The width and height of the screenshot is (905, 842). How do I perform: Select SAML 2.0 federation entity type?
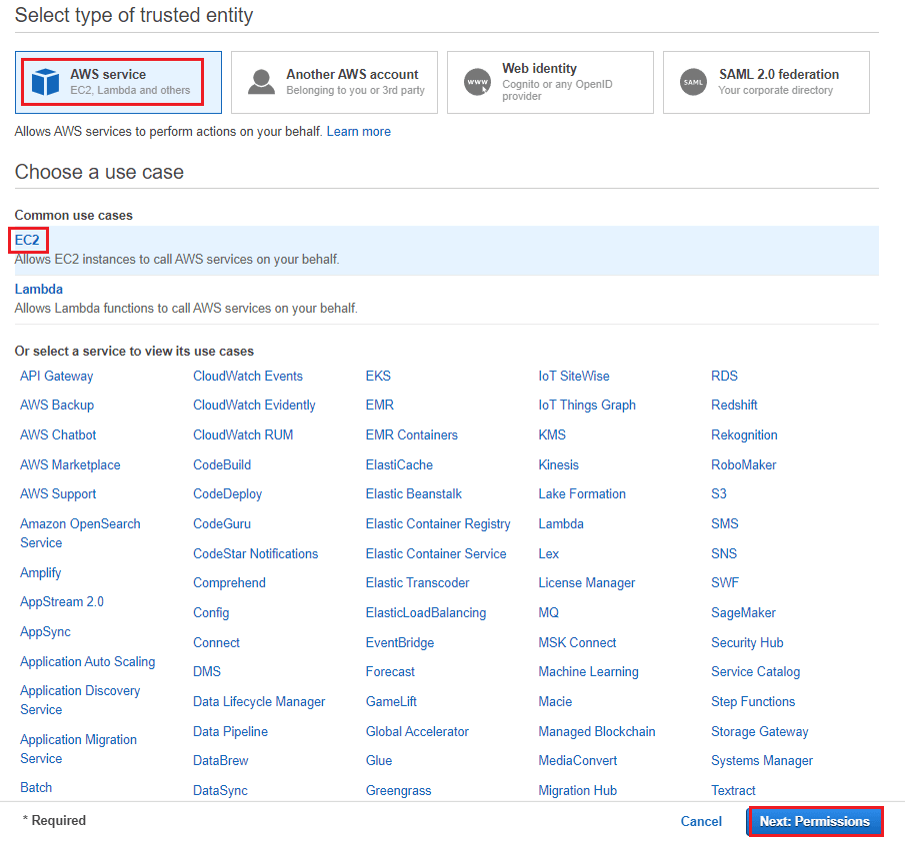(x=766, y=82)
